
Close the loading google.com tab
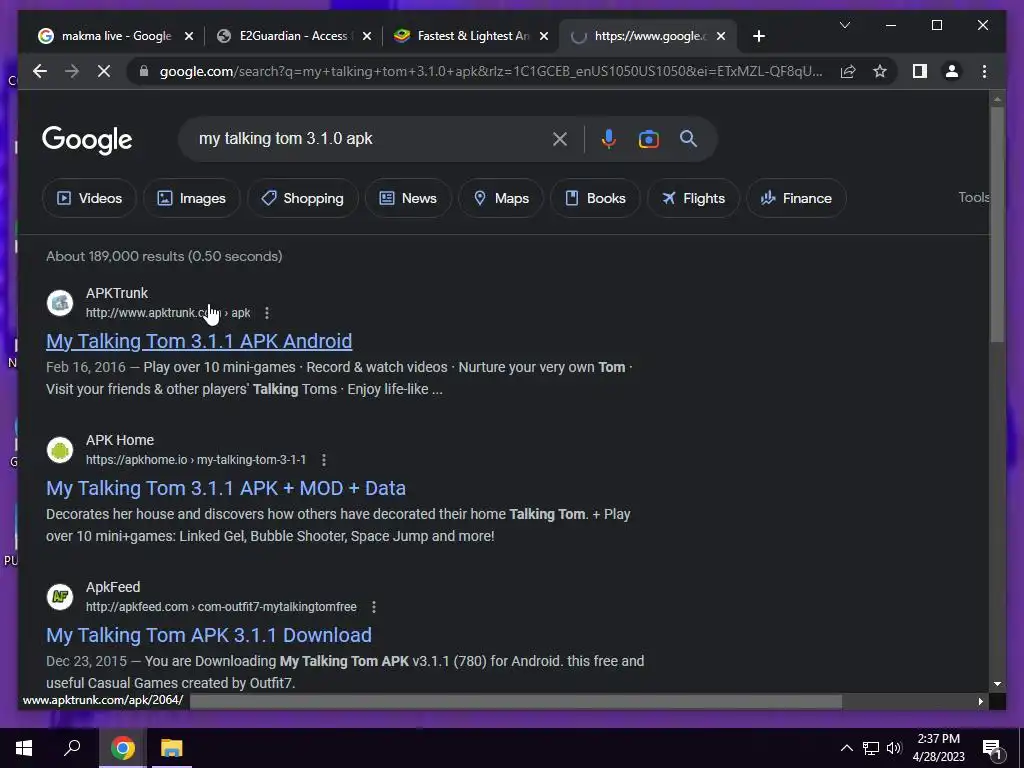tap(721, 36)
